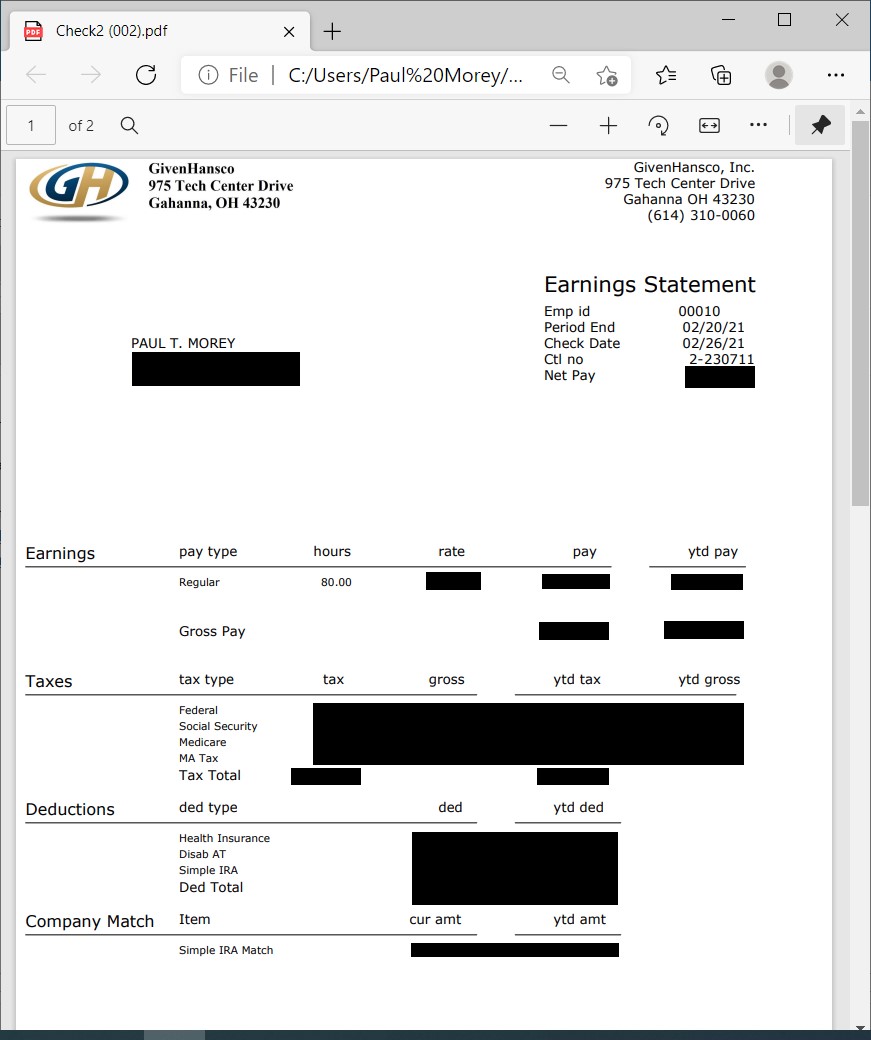
Task: Refresh the current page
Action: [x=146, y=75]
